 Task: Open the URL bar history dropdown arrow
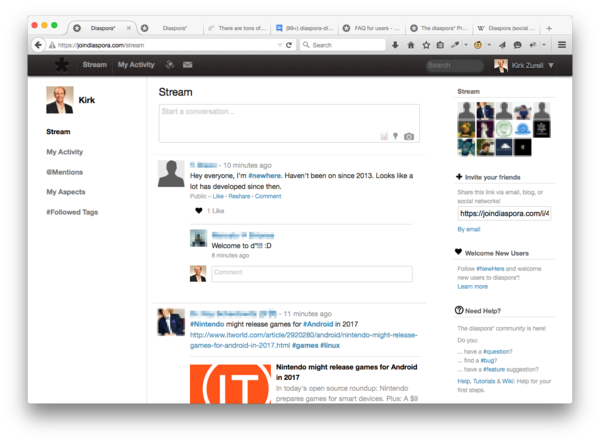click(x=280, y=45)
